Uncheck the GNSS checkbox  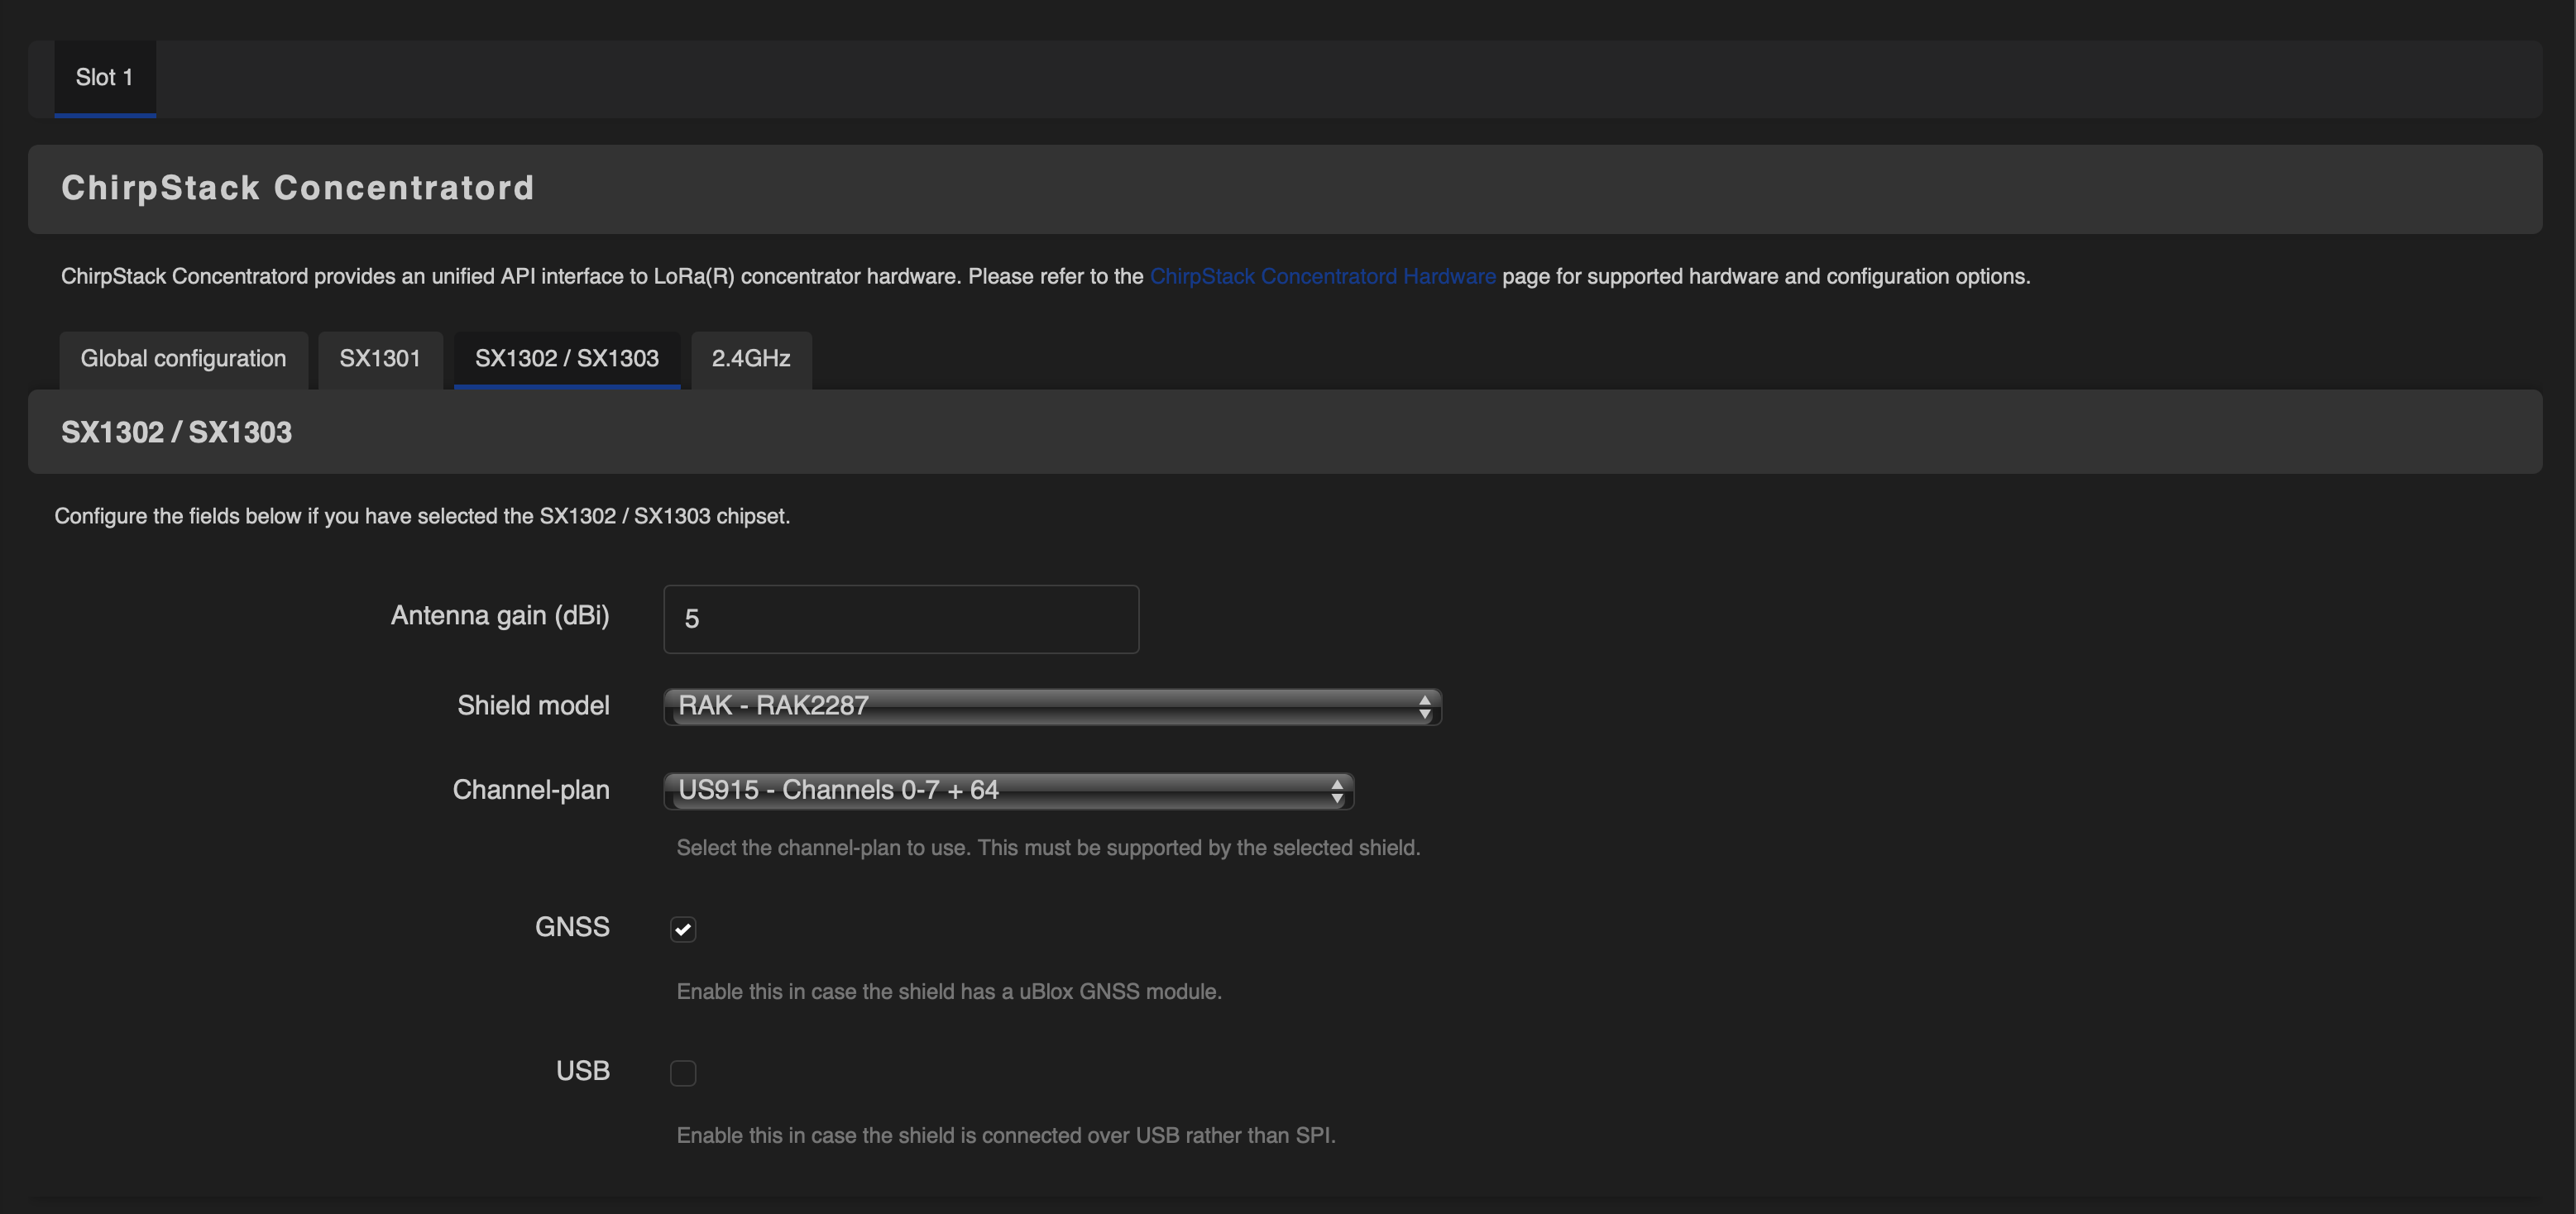coord(683,929)
